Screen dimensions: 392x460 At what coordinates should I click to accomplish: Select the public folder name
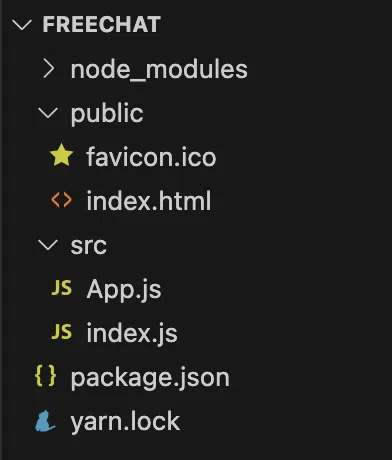point(107,114)
